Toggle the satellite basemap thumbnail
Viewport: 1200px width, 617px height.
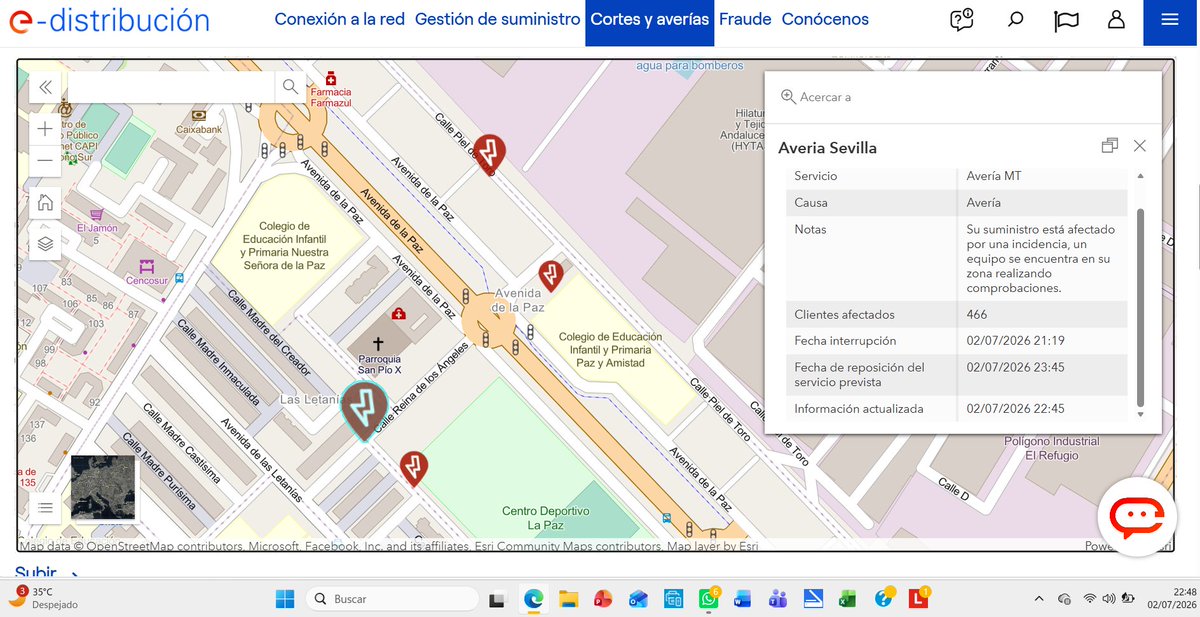(103, 487)
